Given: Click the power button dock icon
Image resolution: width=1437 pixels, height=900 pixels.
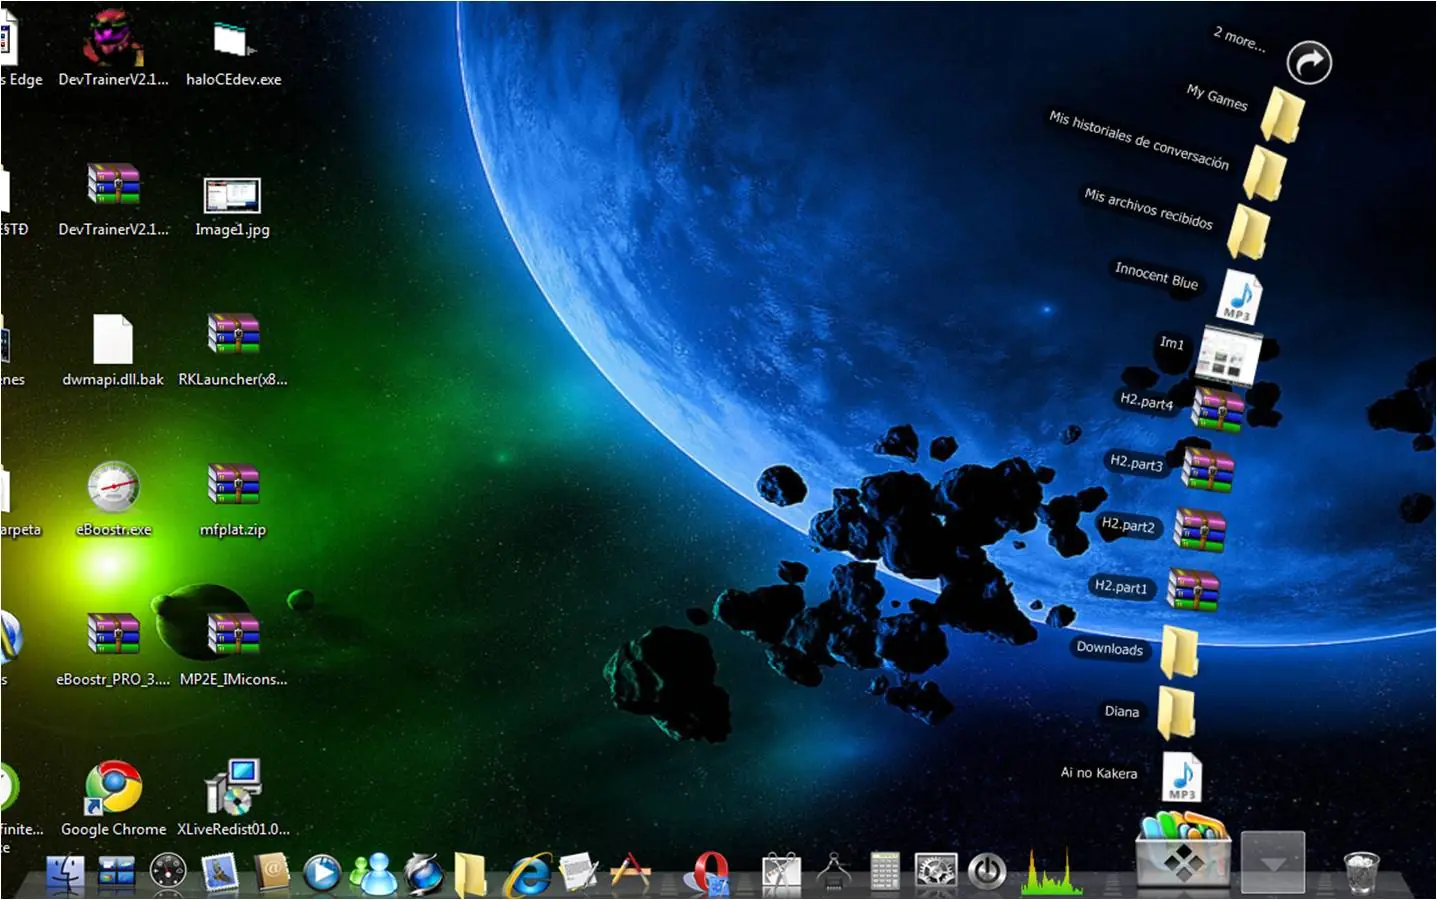Looking at the screenshot, I should [x=987, y=872].
